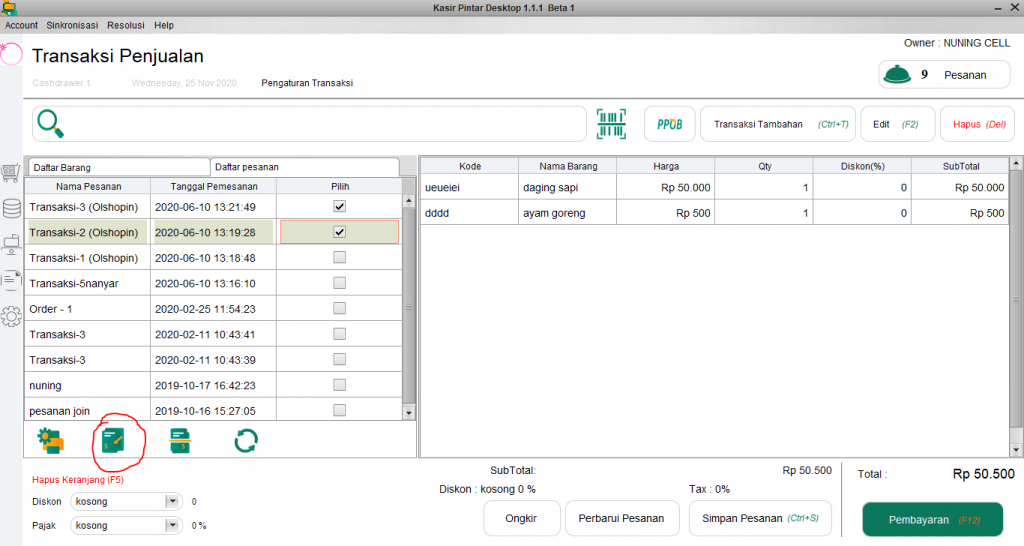Click the Kode cell ueueiei
The width and height of the screenshot is (1024, 546).
tap(470, 187)
